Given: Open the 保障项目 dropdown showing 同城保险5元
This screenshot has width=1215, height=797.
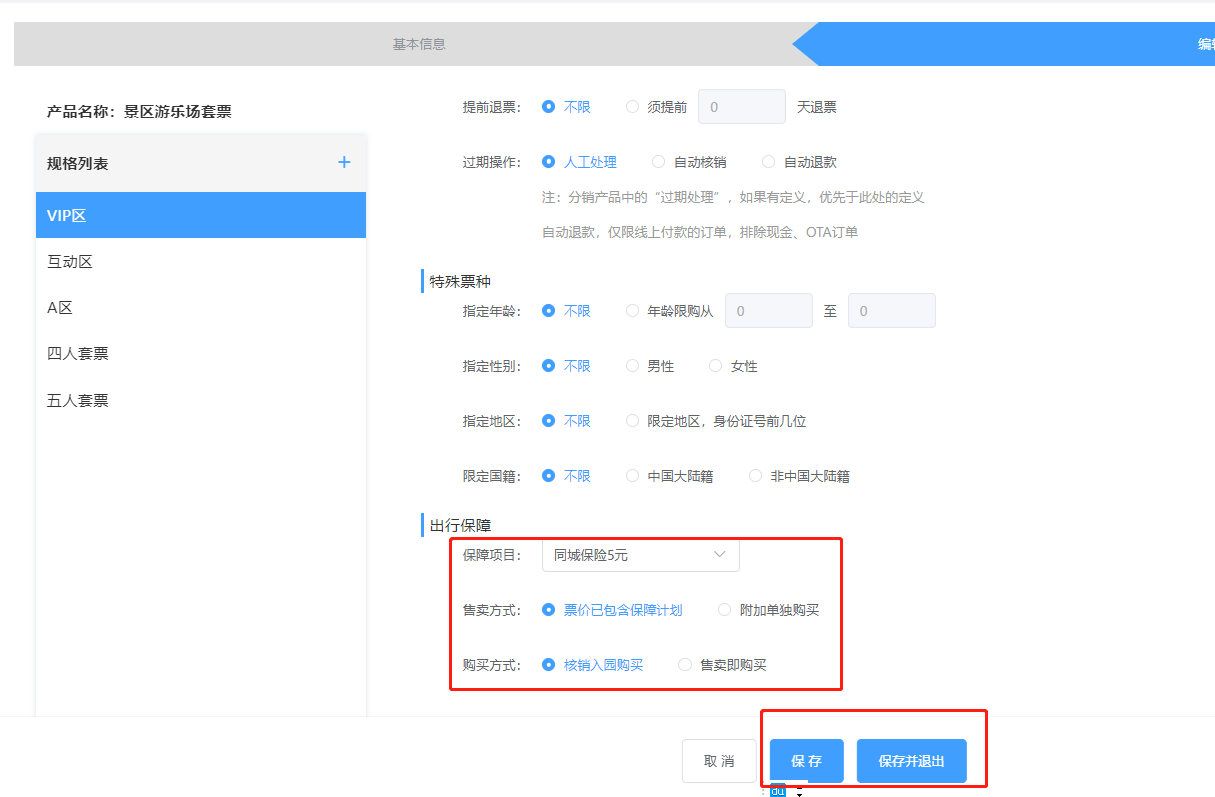Looking at the screenshot, I should click(x=640, y=555).
